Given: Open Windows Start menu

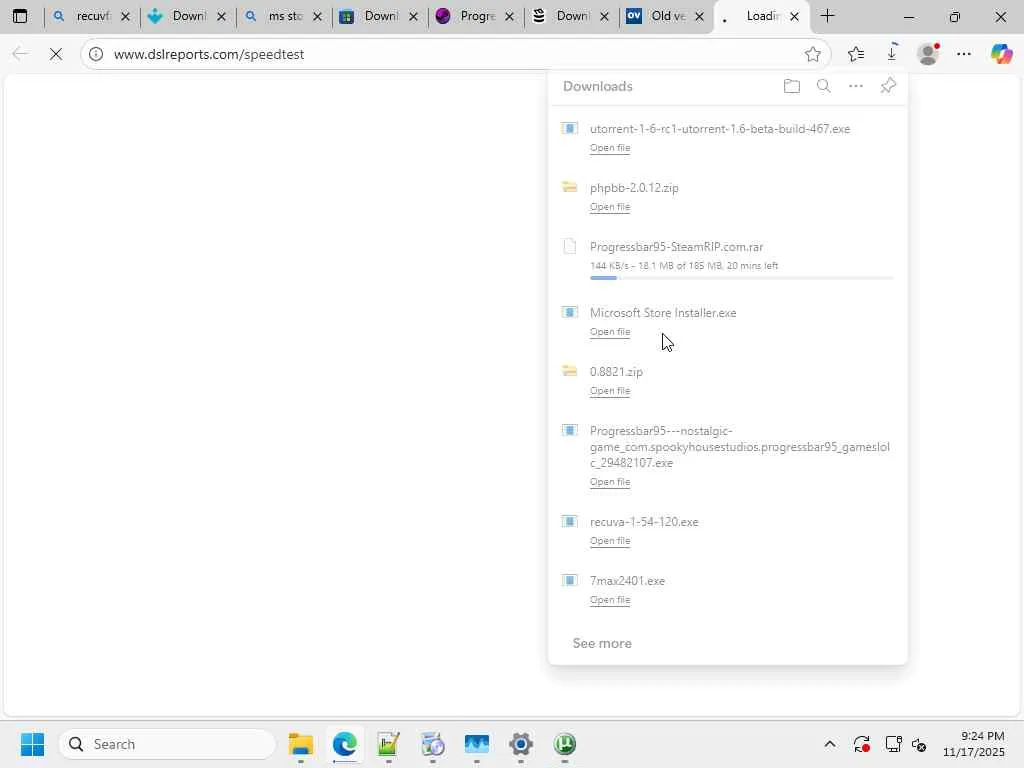Looking at the screenshot, I should coord(32,744).
